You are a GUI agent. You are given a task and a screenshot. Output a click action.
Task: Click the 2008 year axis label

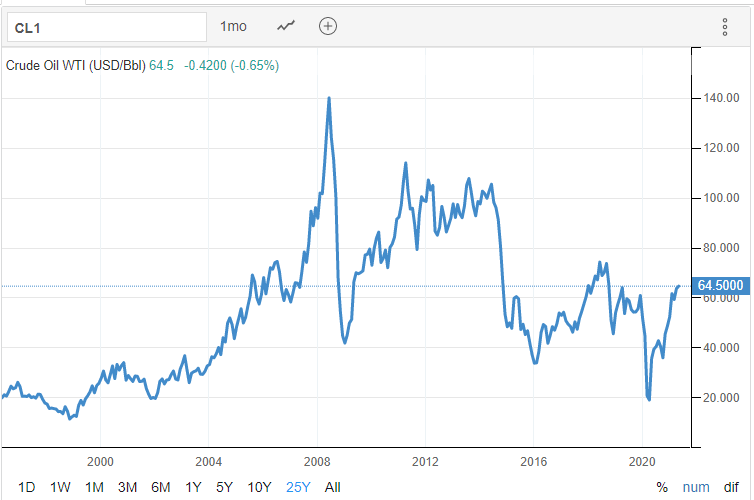point(317,462)
